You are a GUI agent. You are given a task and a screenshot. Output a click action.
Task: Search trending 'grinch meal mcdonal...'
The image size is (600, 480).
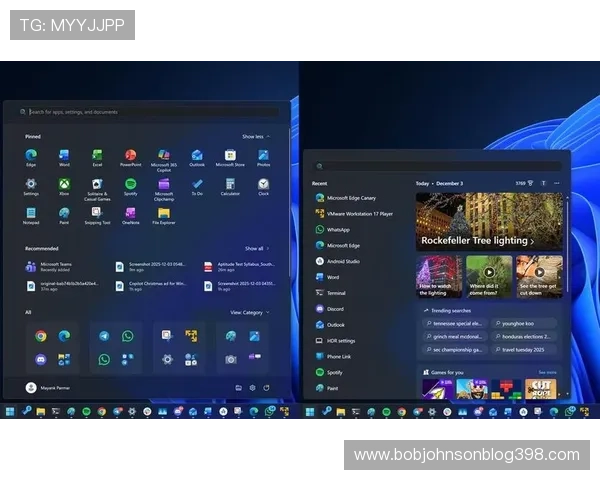455,336
